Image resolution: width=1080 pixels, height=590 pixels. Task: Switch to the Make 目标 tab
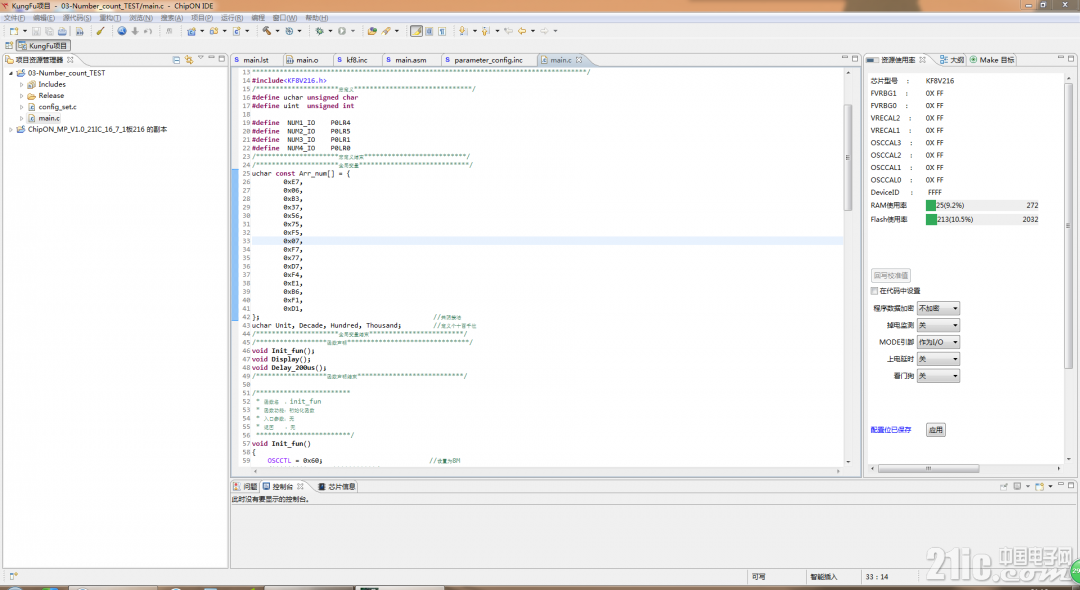click(x=992, y=60)
